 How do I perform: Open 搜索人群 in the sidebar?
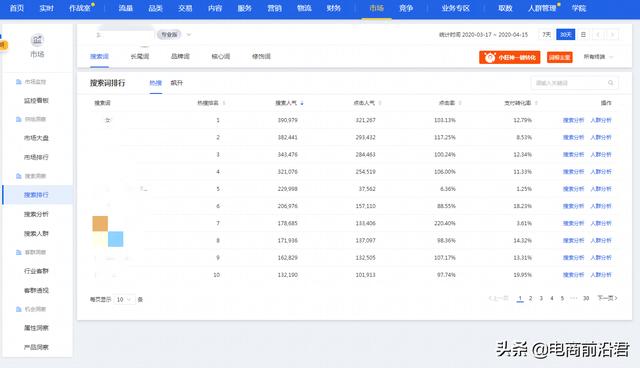coord(36,234)
